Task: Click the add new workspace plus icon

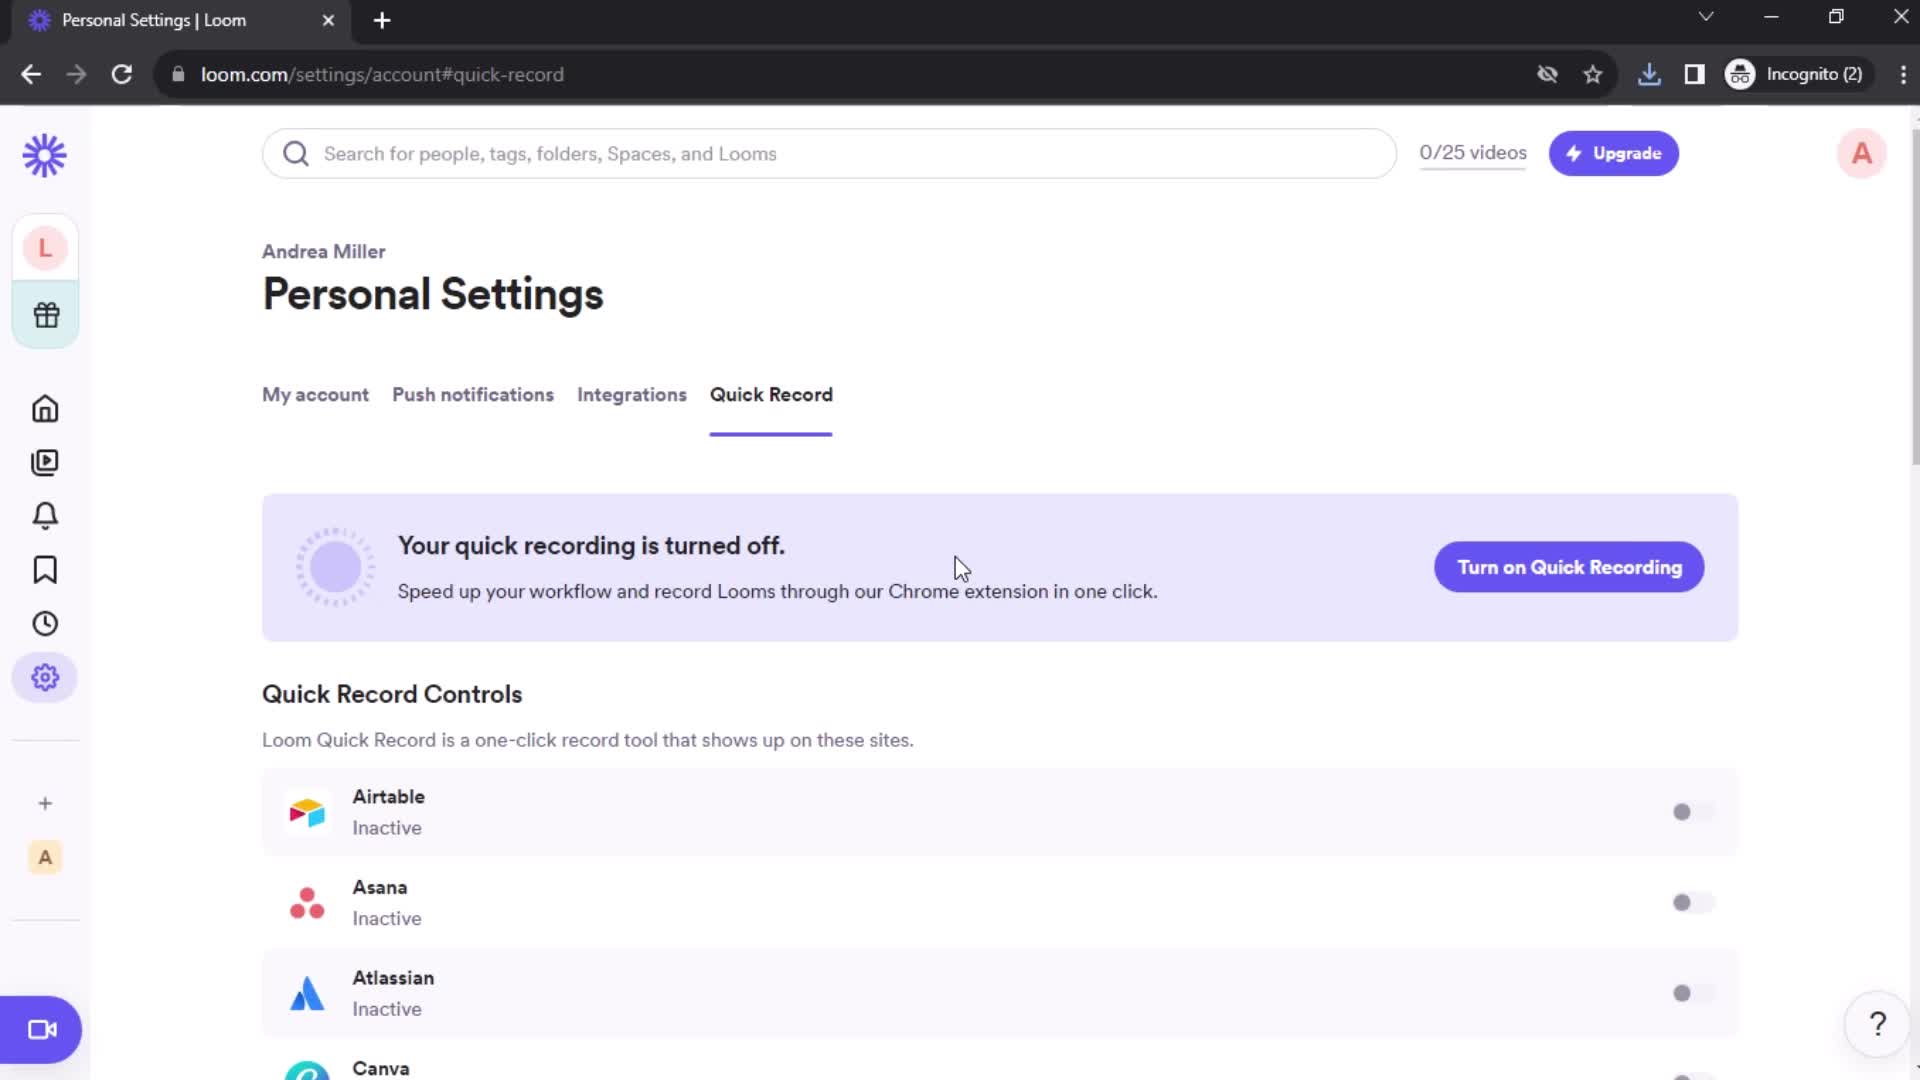Action: [45, 803]
